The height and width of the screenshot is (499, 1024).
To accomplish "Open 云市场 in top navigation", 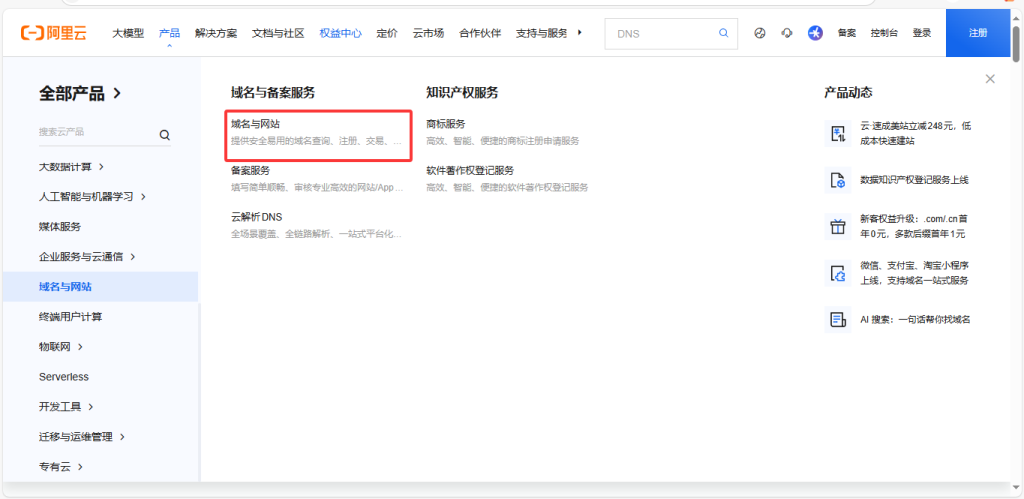I will tap(428, 33).
